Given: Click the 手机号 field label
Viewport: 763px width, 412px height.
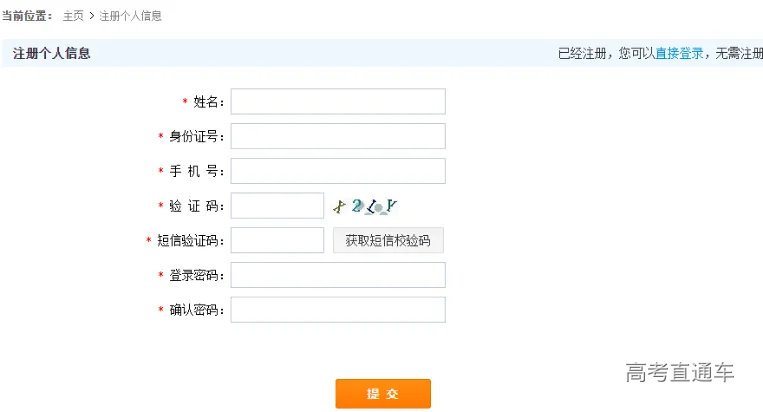Looking at the screenshot, I should (196, 171).
